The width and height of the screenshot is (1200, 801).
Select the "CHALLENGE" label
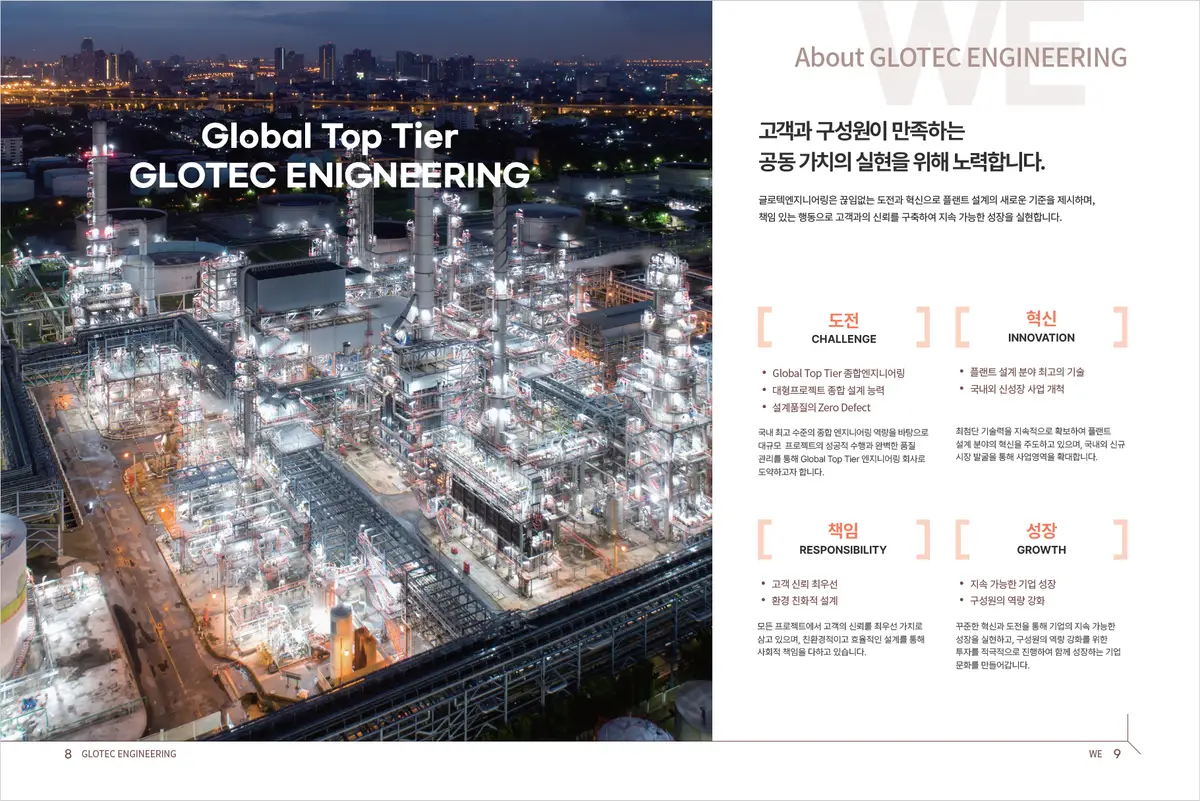pos(844,340)
